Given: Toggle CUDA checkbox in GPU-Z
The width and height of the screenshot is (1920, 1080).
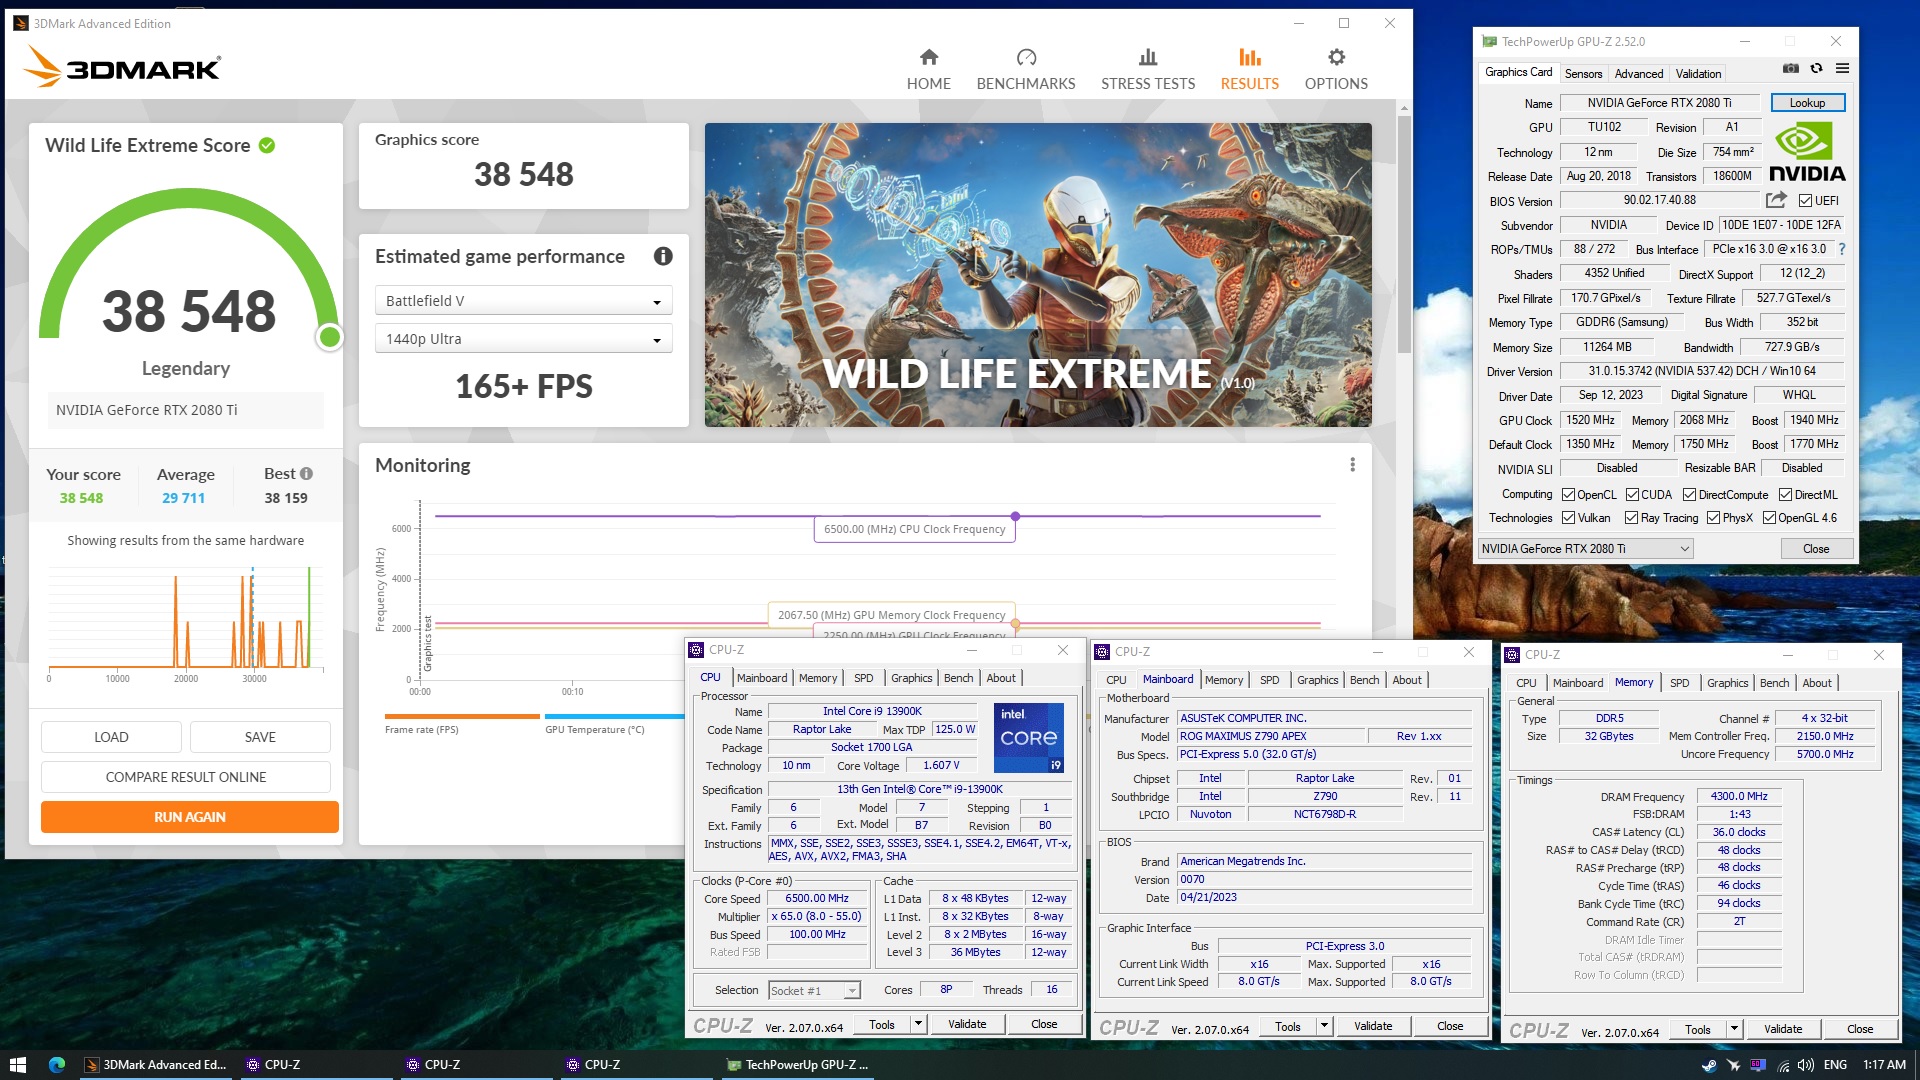Looking at the screenshot, I should [x=1632, y=495].
